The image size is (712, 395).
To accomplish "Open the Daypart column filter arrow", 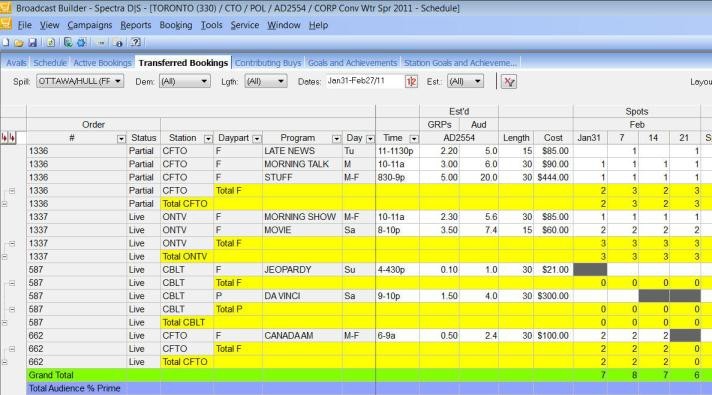I will click(257, 138).
